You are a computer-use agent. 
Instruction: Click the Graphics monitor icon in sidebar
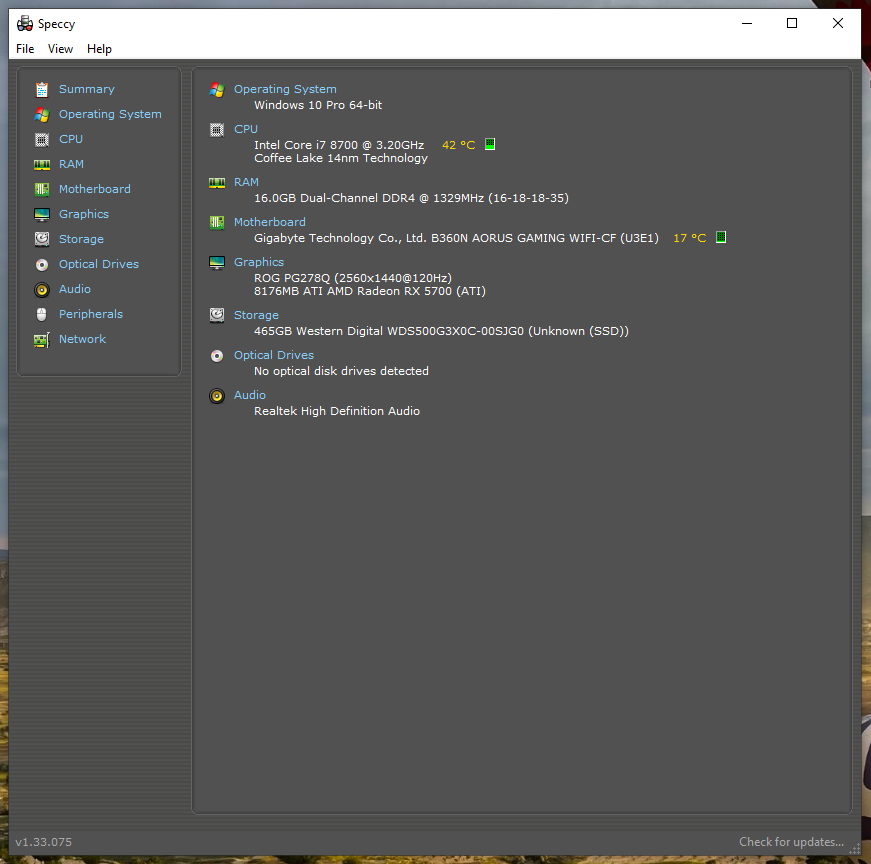click(41, 214)
